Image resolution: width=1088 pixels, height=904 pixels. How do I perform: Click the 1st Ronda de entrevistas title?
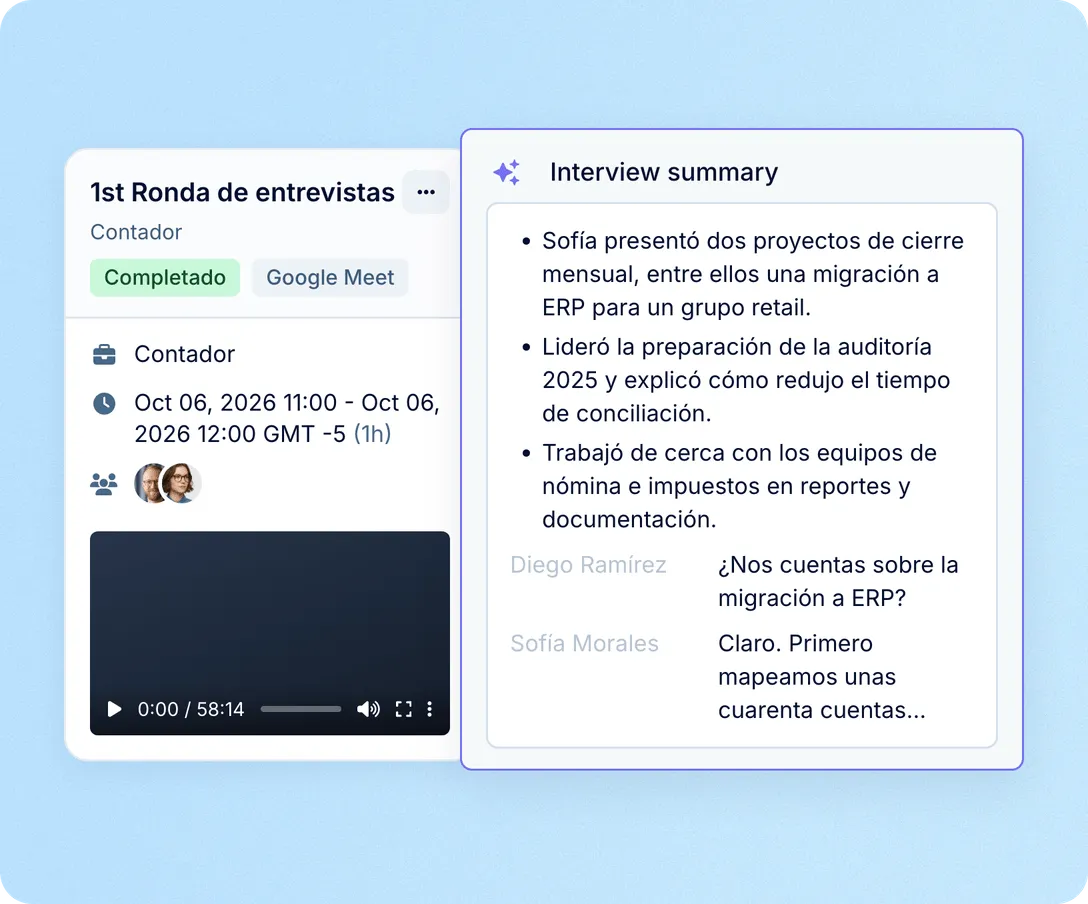pyautogui.click(x=242, y=192)
